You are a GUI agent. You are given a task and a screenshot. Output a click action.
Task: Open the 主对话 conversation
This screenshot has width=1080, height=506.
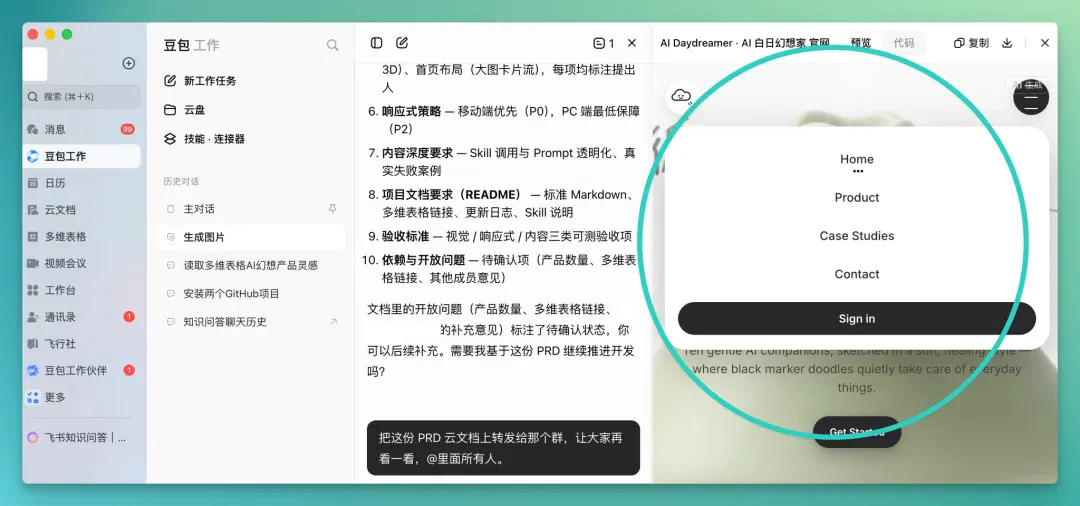[250, 209]
